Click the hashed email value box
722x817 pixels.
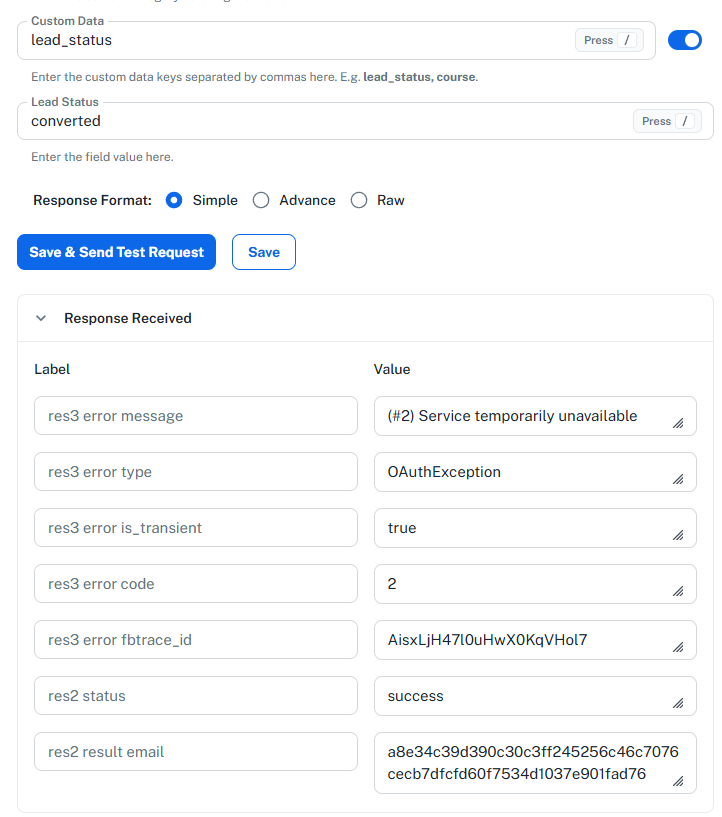pyautogui.click(x=535, y=763)
